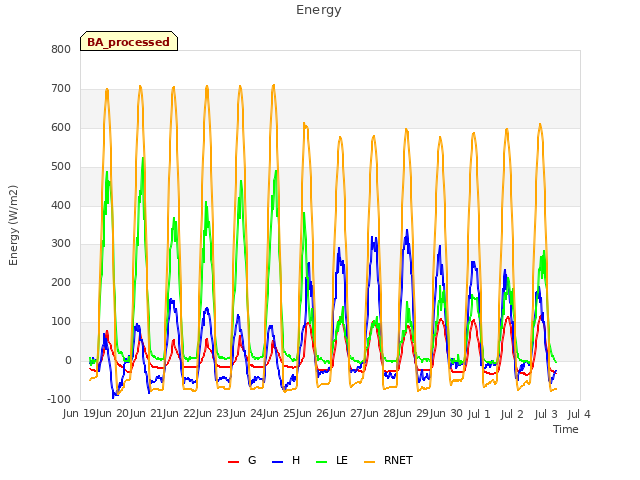Image resolution: width=640 pixels, height=480 pixels.
Task: Click the green LE legend swatch
Action: pyautogui.click(x=322, y=462)
